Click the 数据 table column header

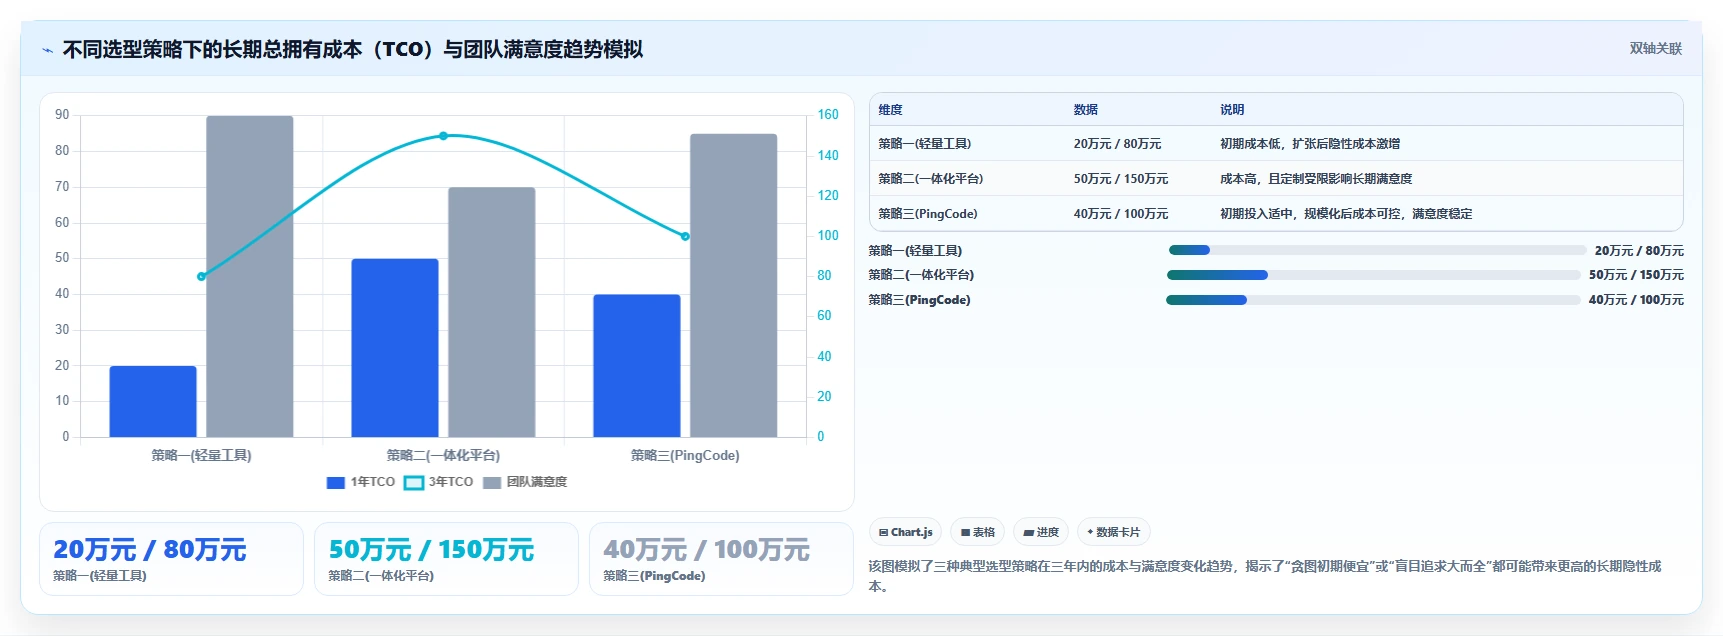[1086, 110]
